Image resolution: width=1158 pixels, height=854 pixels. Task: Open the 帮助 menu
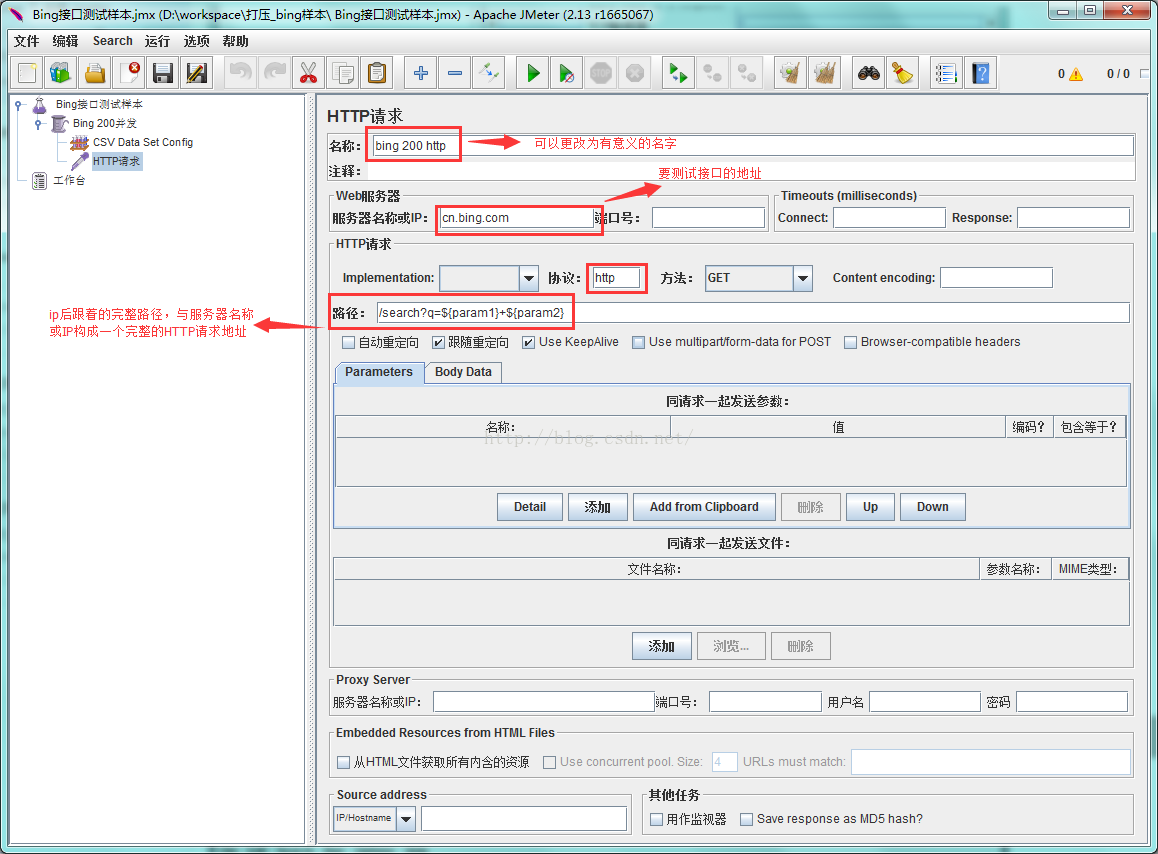[x=236, y=41]
